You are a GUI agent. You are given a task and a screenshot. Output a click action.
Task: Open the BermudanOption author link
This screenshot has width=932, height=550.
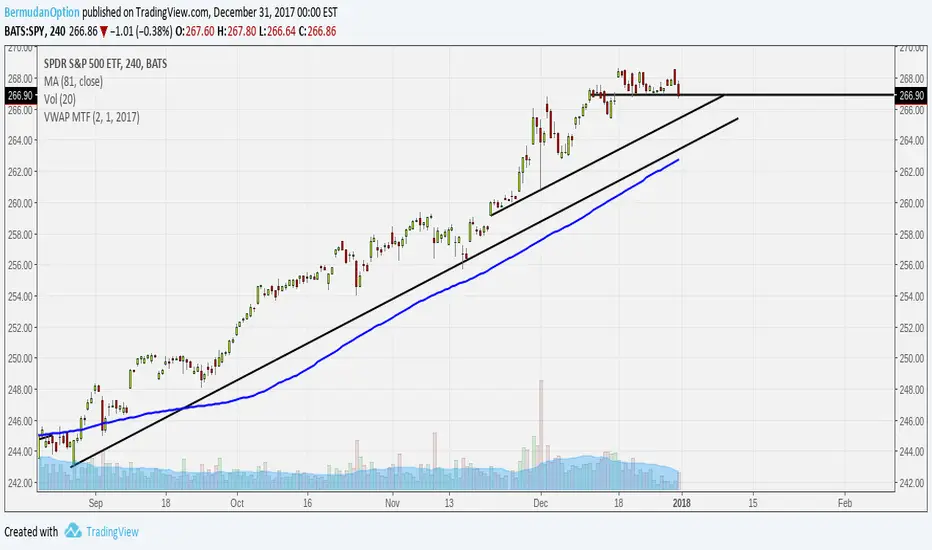(x=42, y=12)
